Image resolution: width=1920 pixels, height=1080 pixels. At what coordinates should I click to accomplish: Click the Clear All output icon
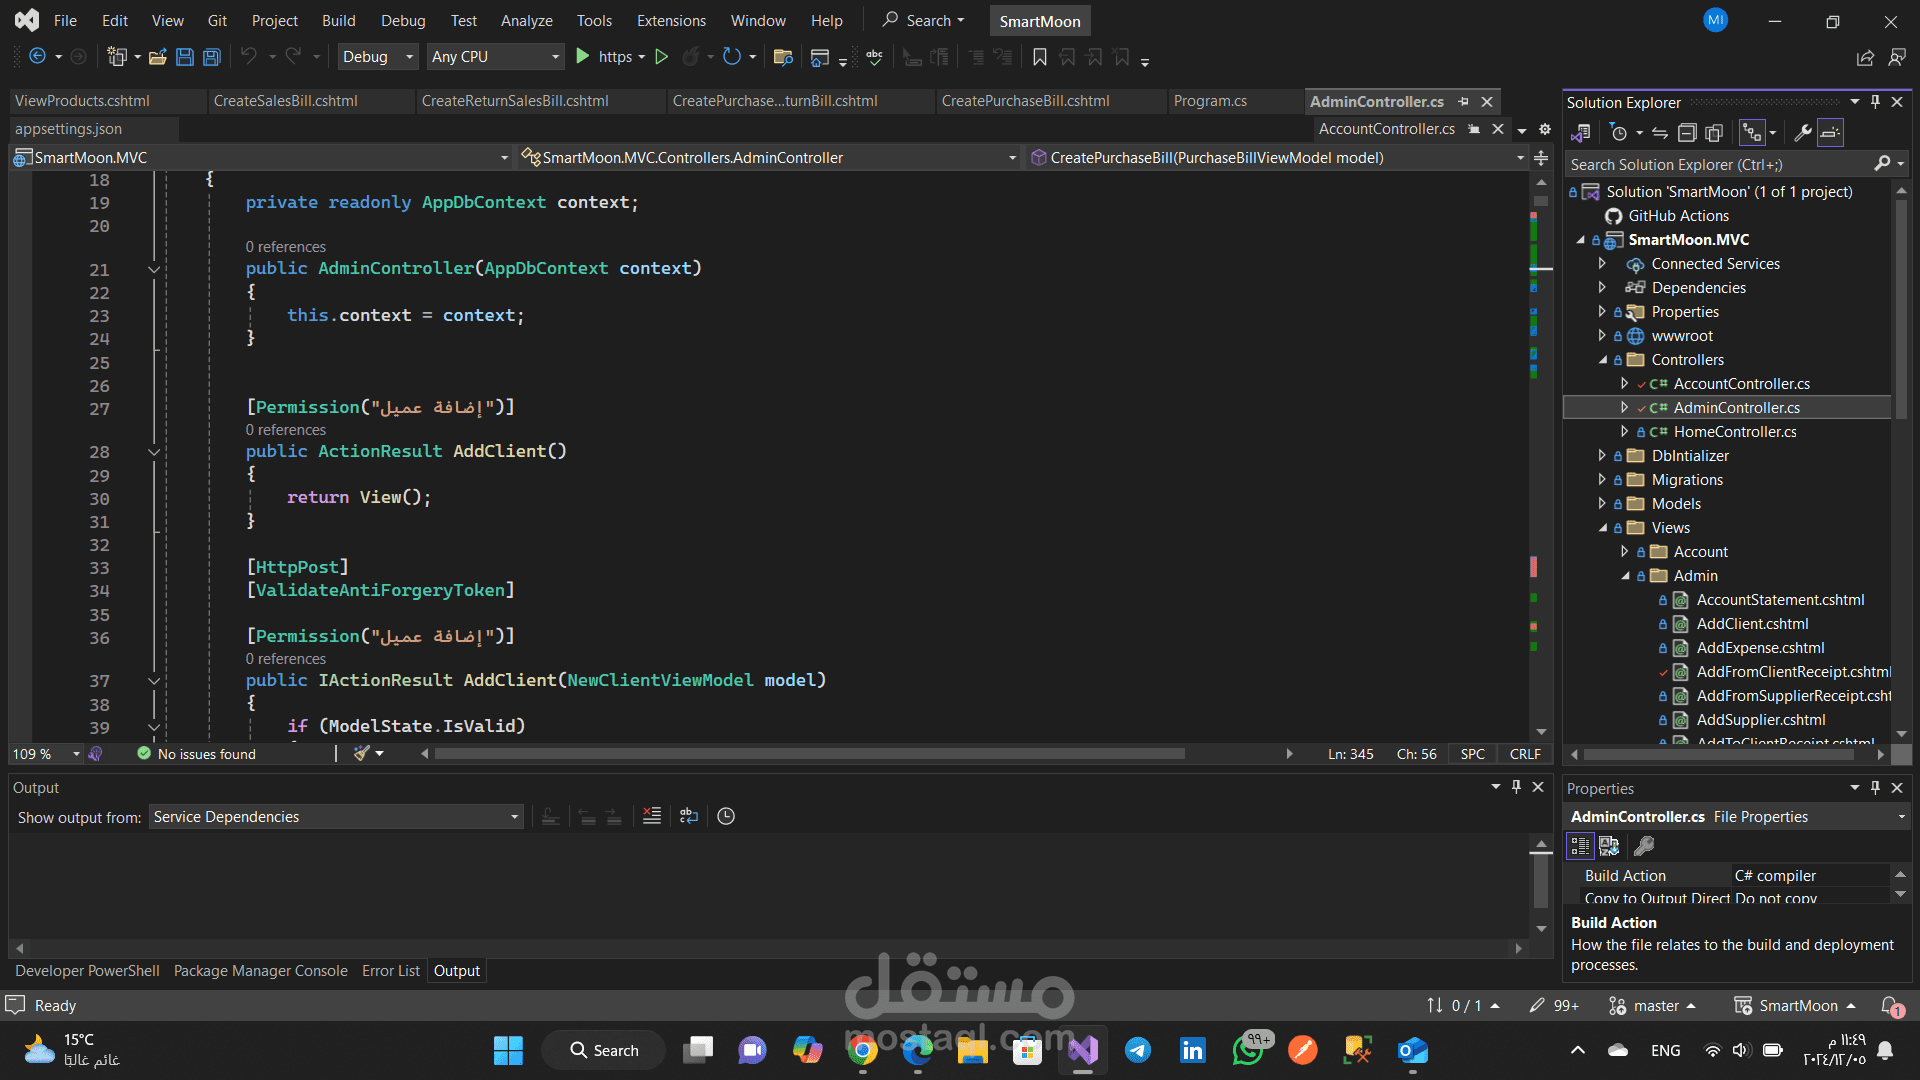(x=652, y=816)
